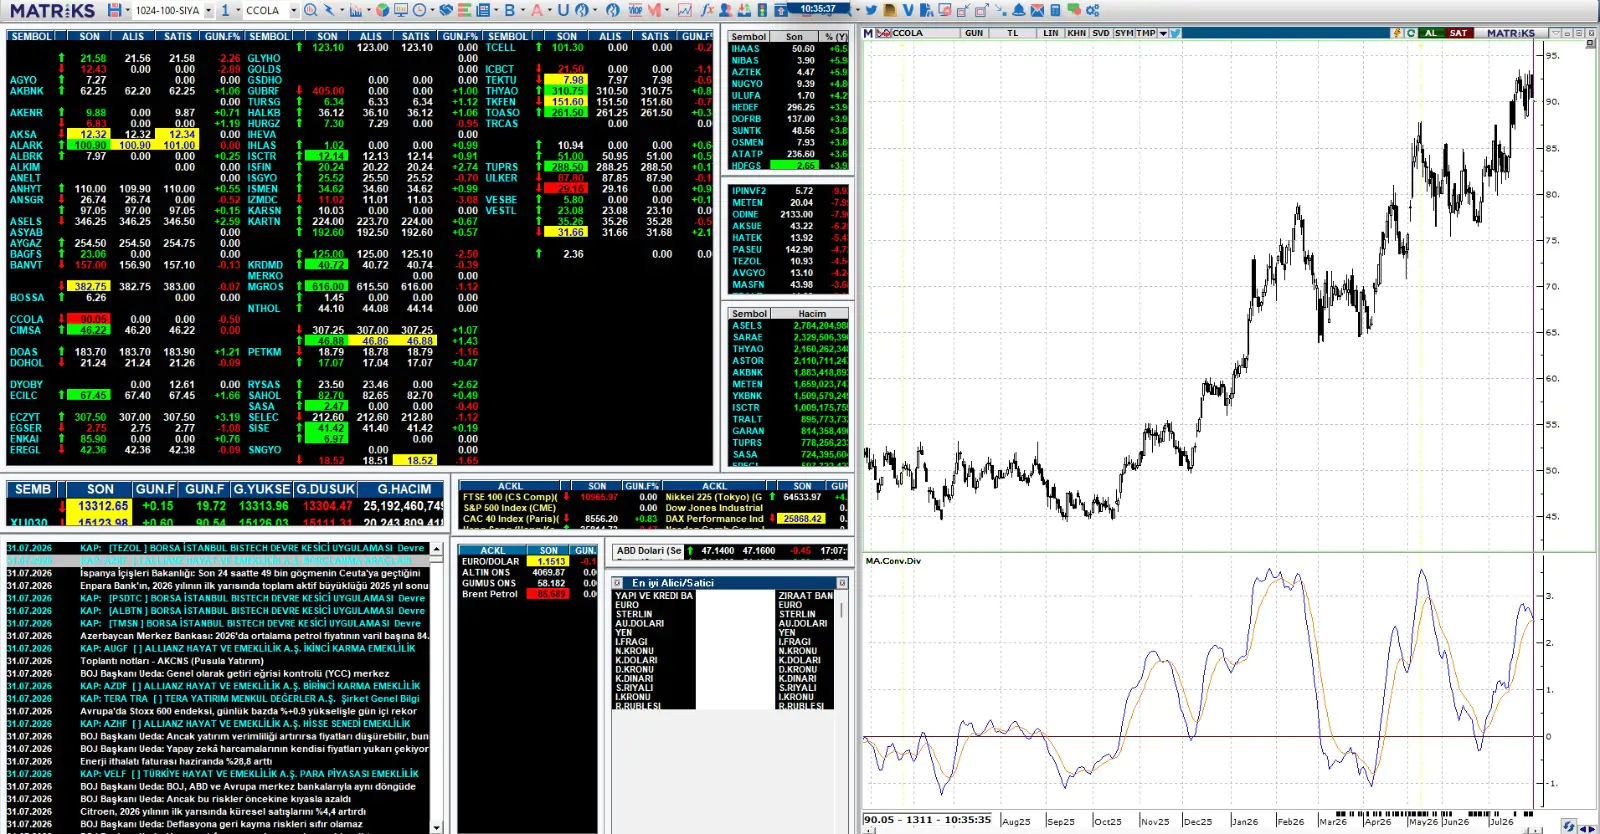Toggle the SYM button on chart header
The height and width of the screenshot is (834, 1600).
tap(1125, 33)
